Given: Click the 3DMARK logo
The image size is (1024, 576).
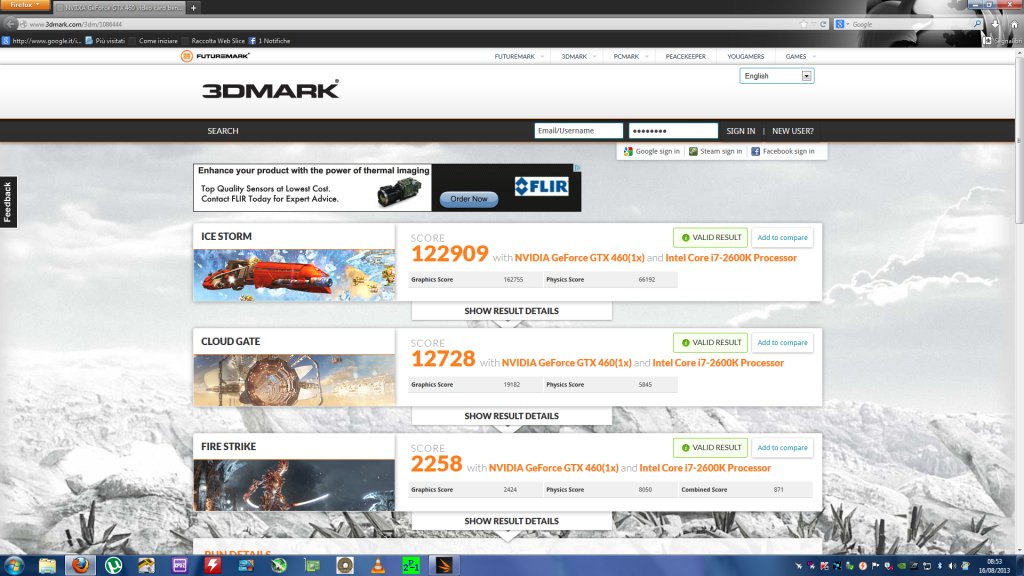Looking at the screenshot, I should tap(270, 89).
